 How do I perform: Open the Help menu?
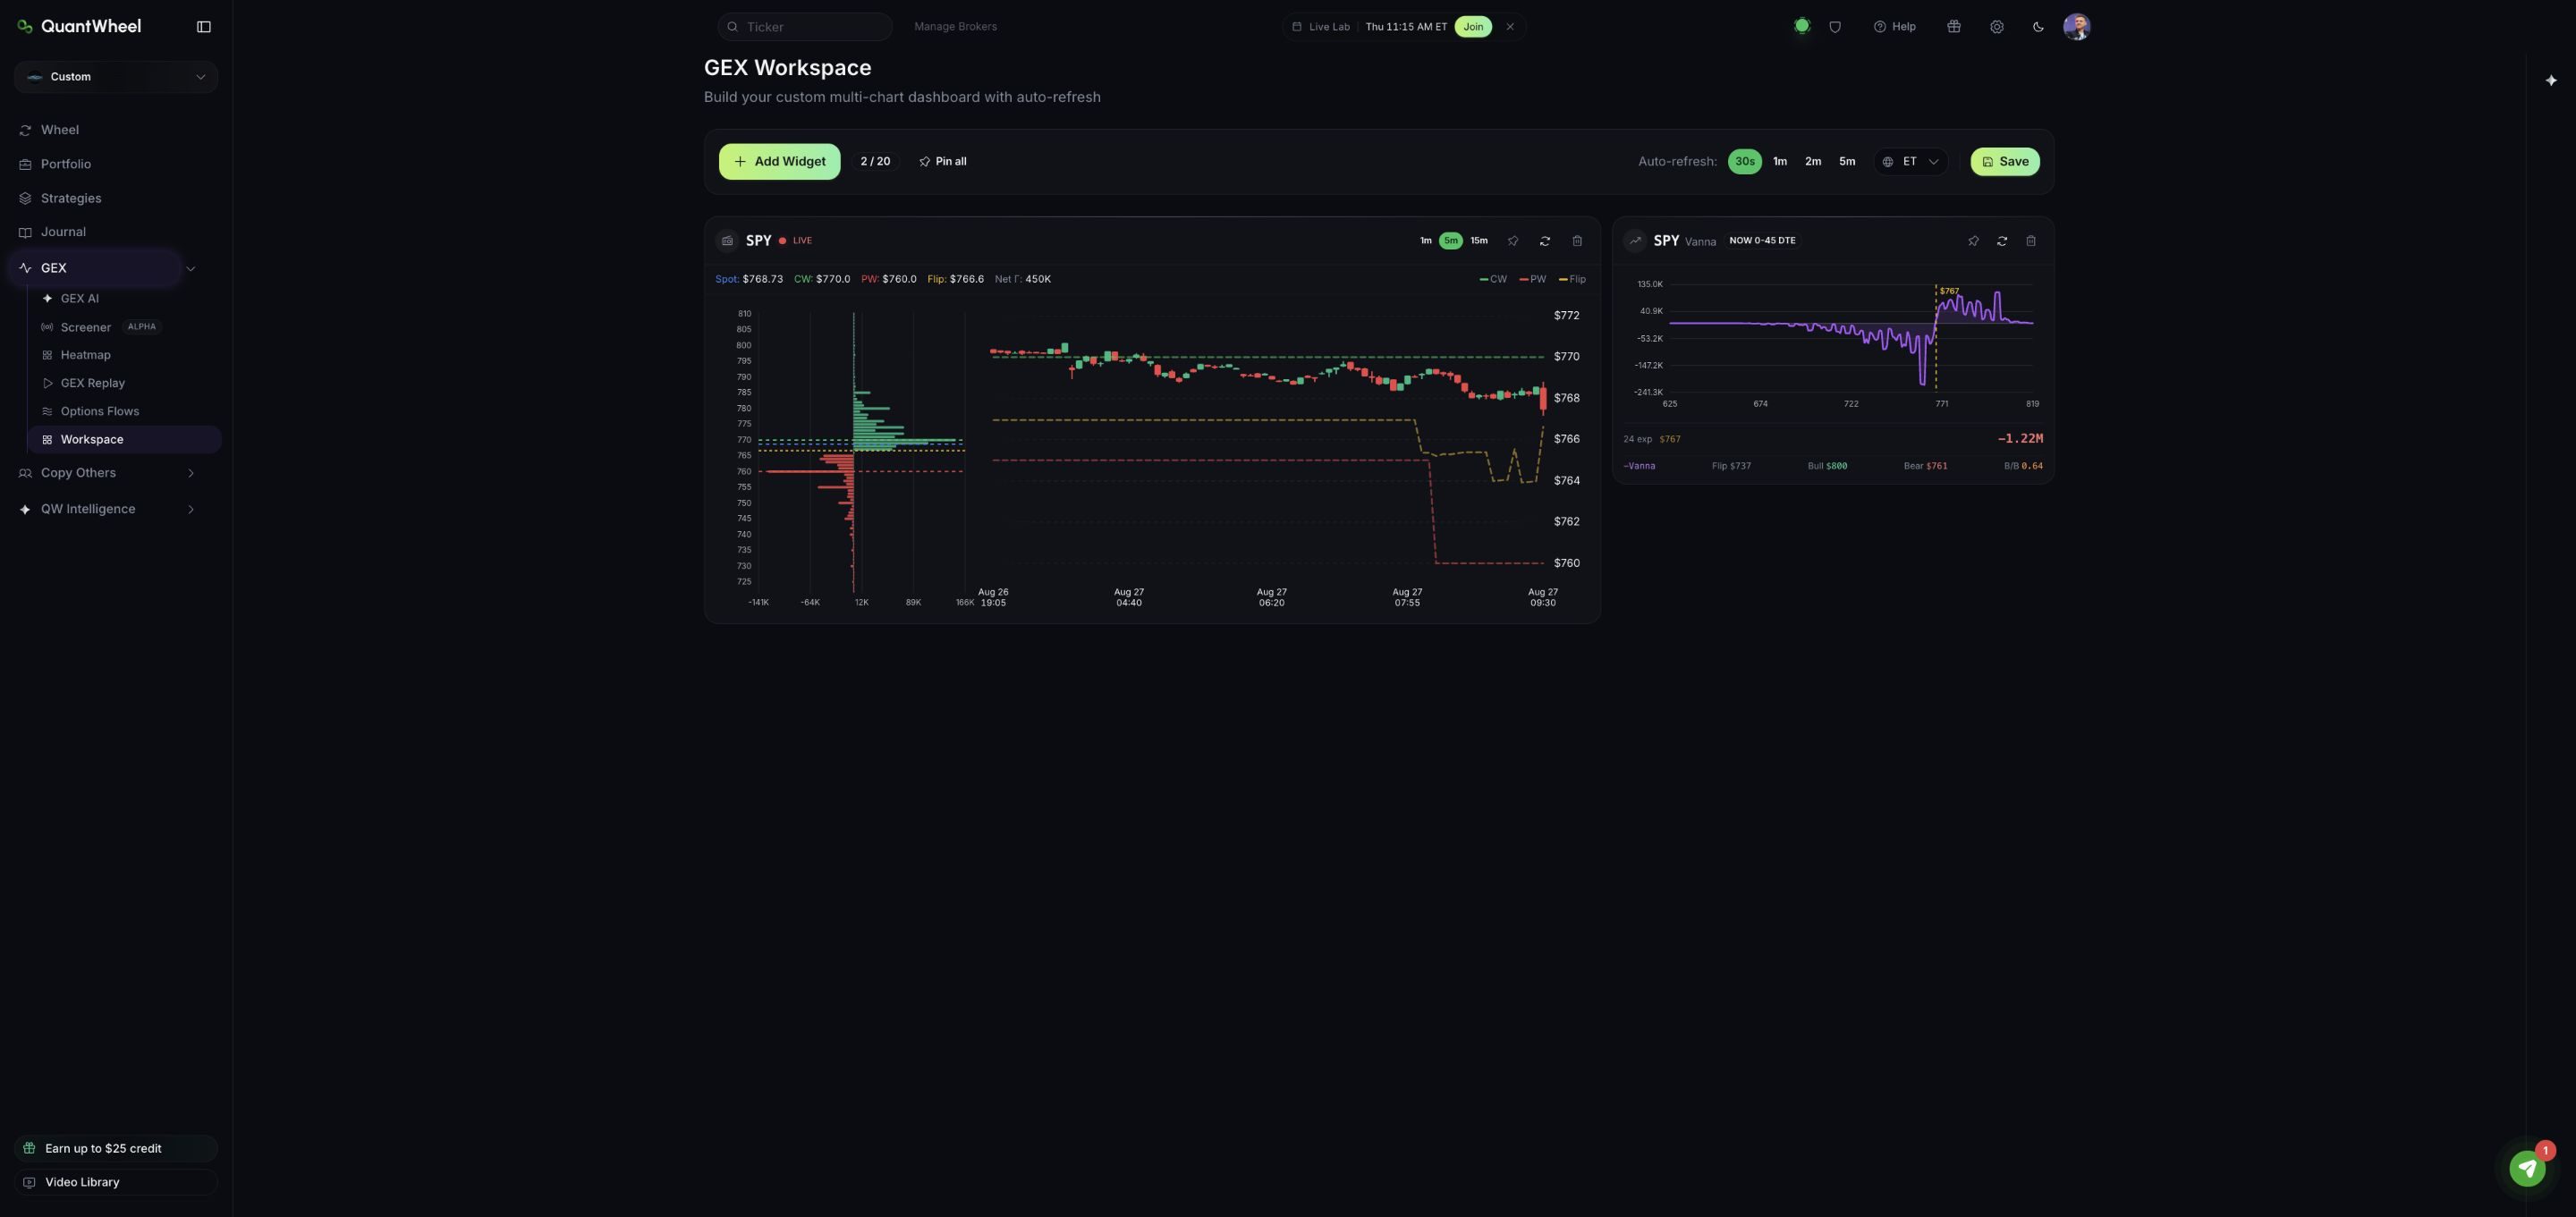coord(1894,27)
